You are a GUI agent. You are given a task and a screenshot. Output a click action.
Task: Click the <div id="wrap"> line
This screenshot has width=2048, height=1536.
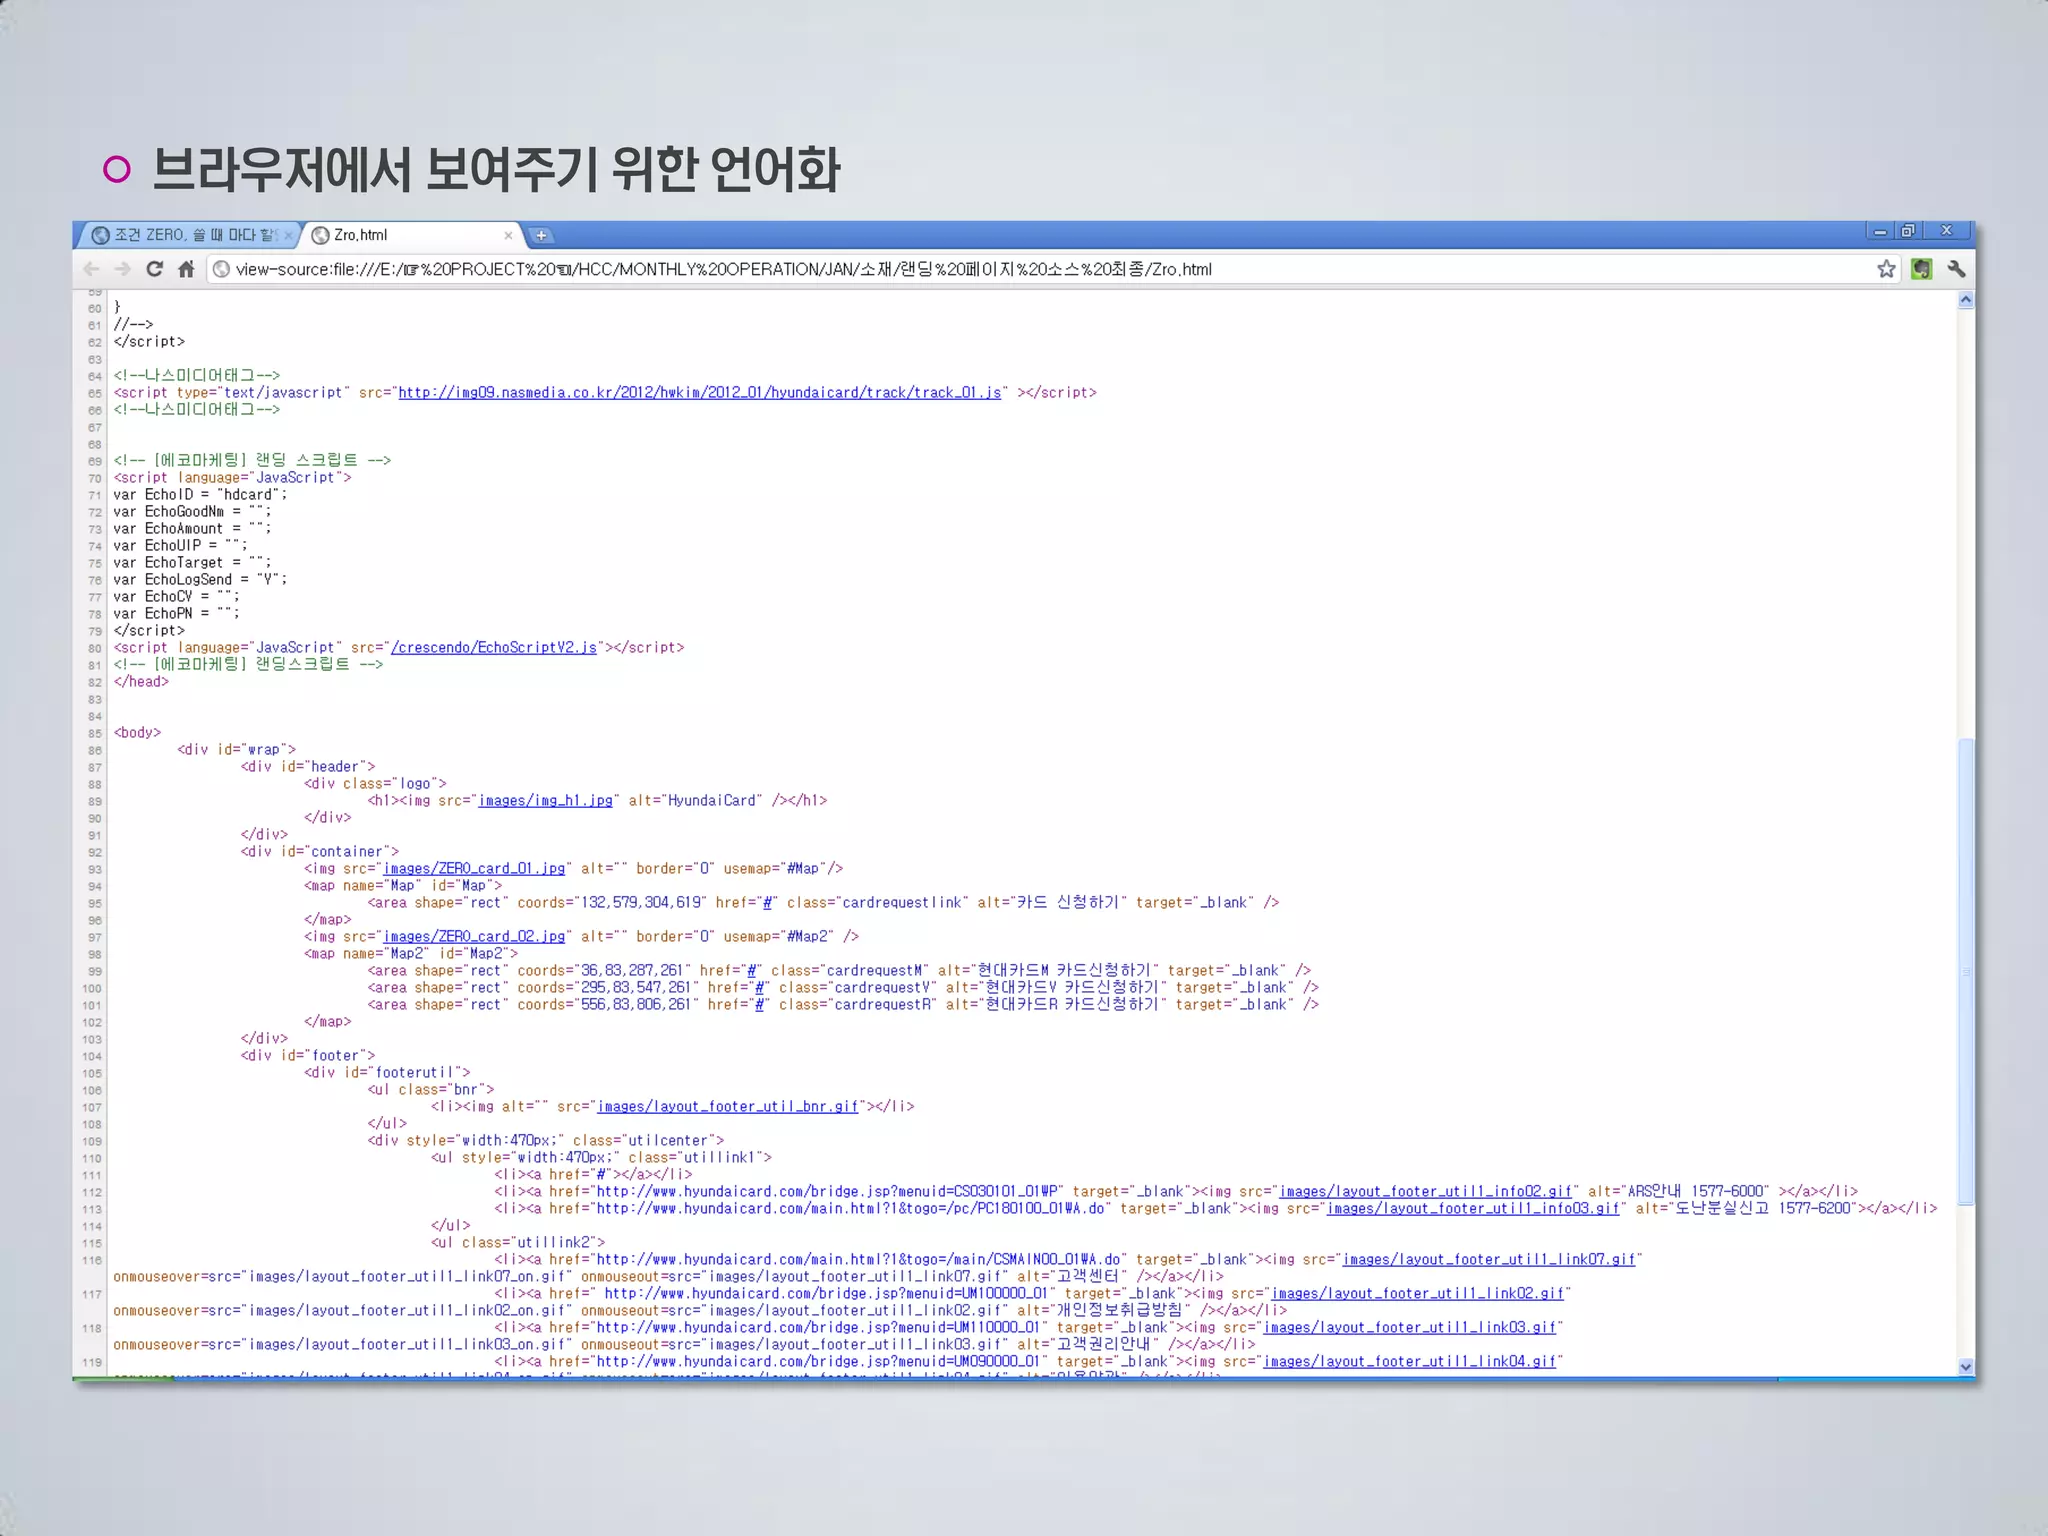click(x=237, y=750)
